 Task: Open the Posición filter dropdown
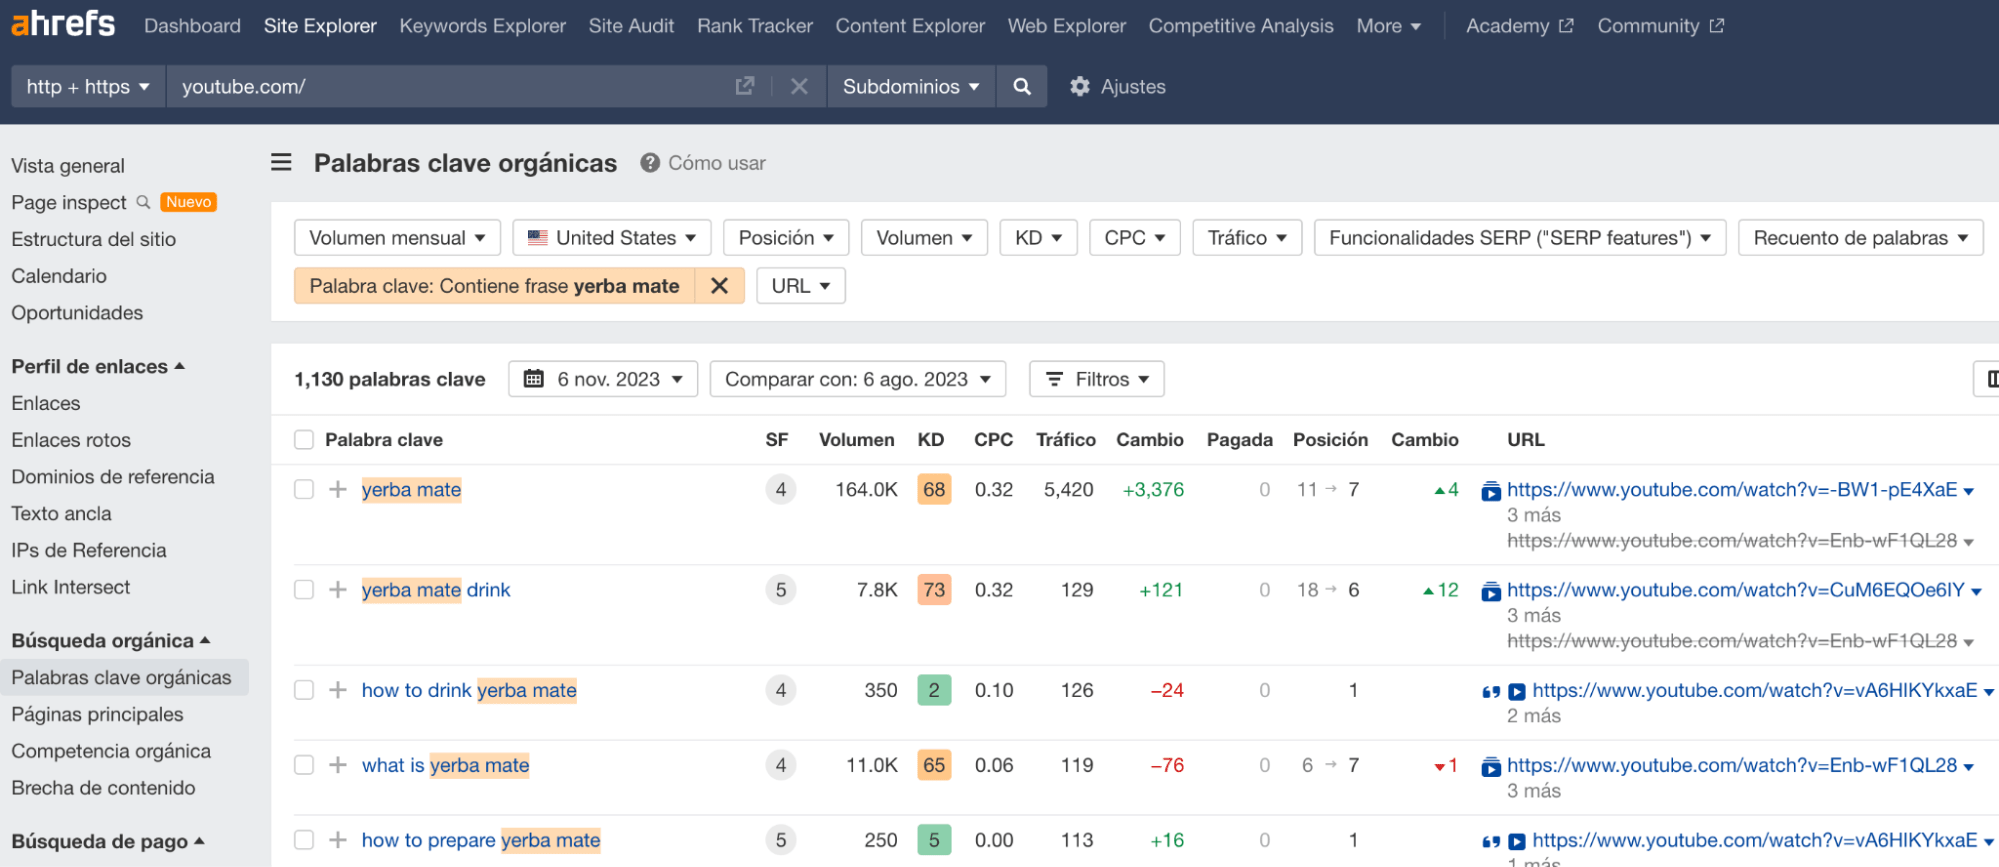[786, 238]
